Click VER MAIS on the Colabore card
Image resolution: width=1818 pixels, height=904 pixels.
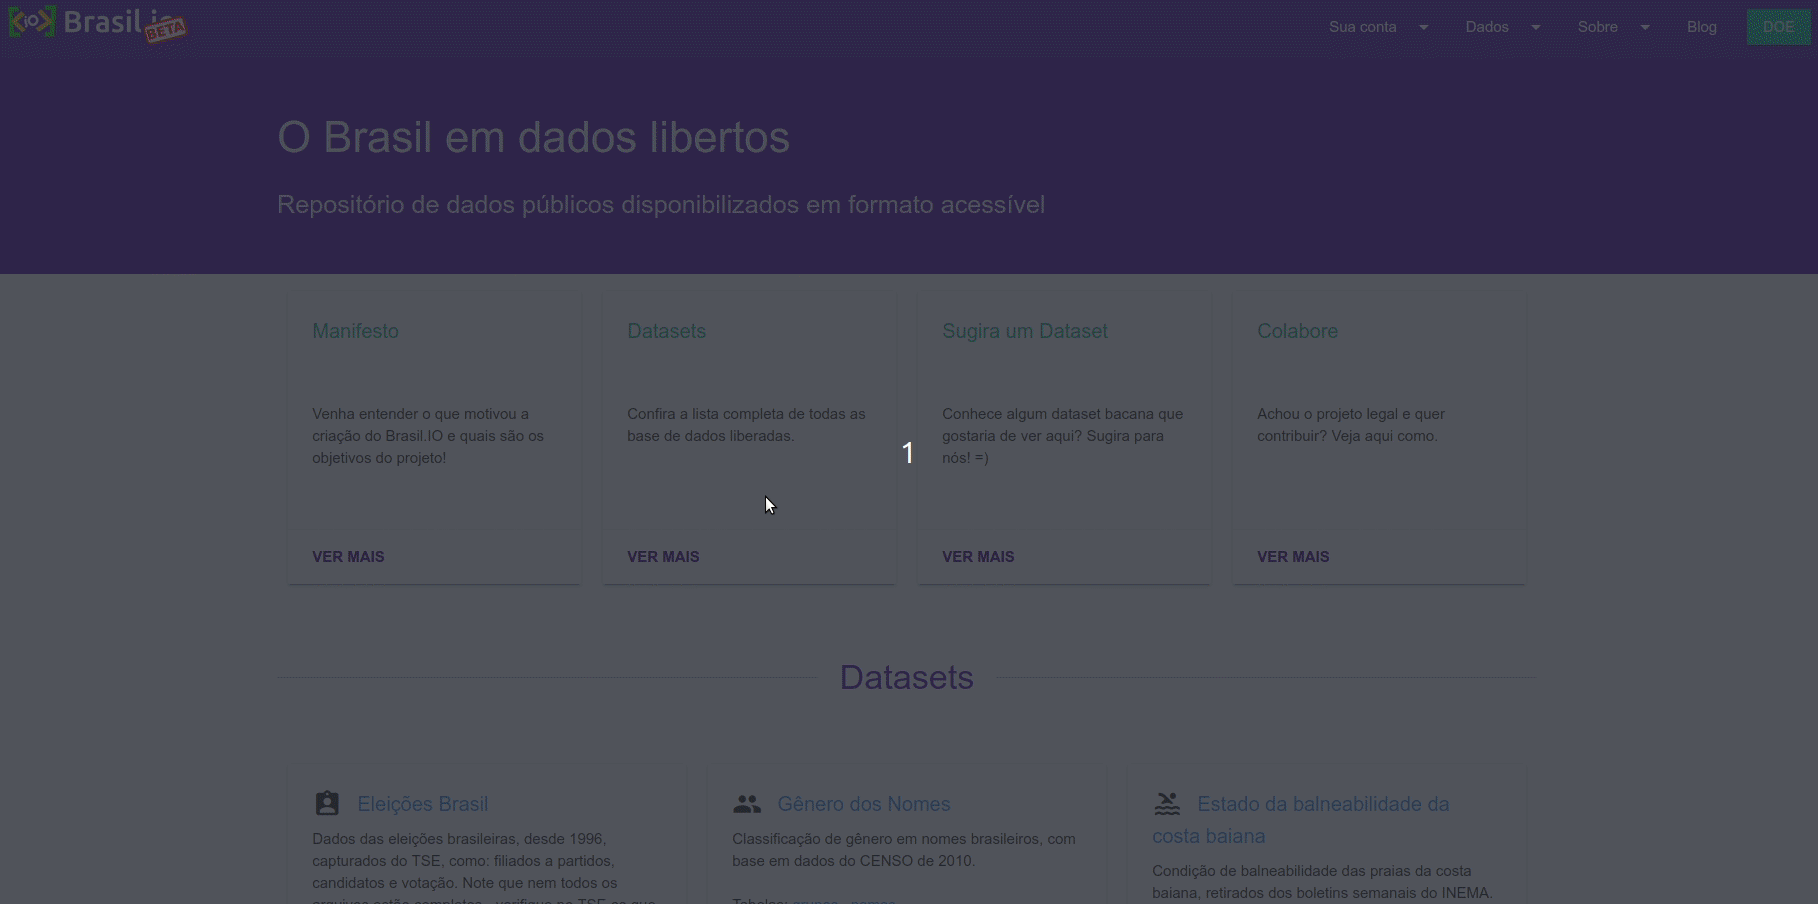(x=1293, y=557)
